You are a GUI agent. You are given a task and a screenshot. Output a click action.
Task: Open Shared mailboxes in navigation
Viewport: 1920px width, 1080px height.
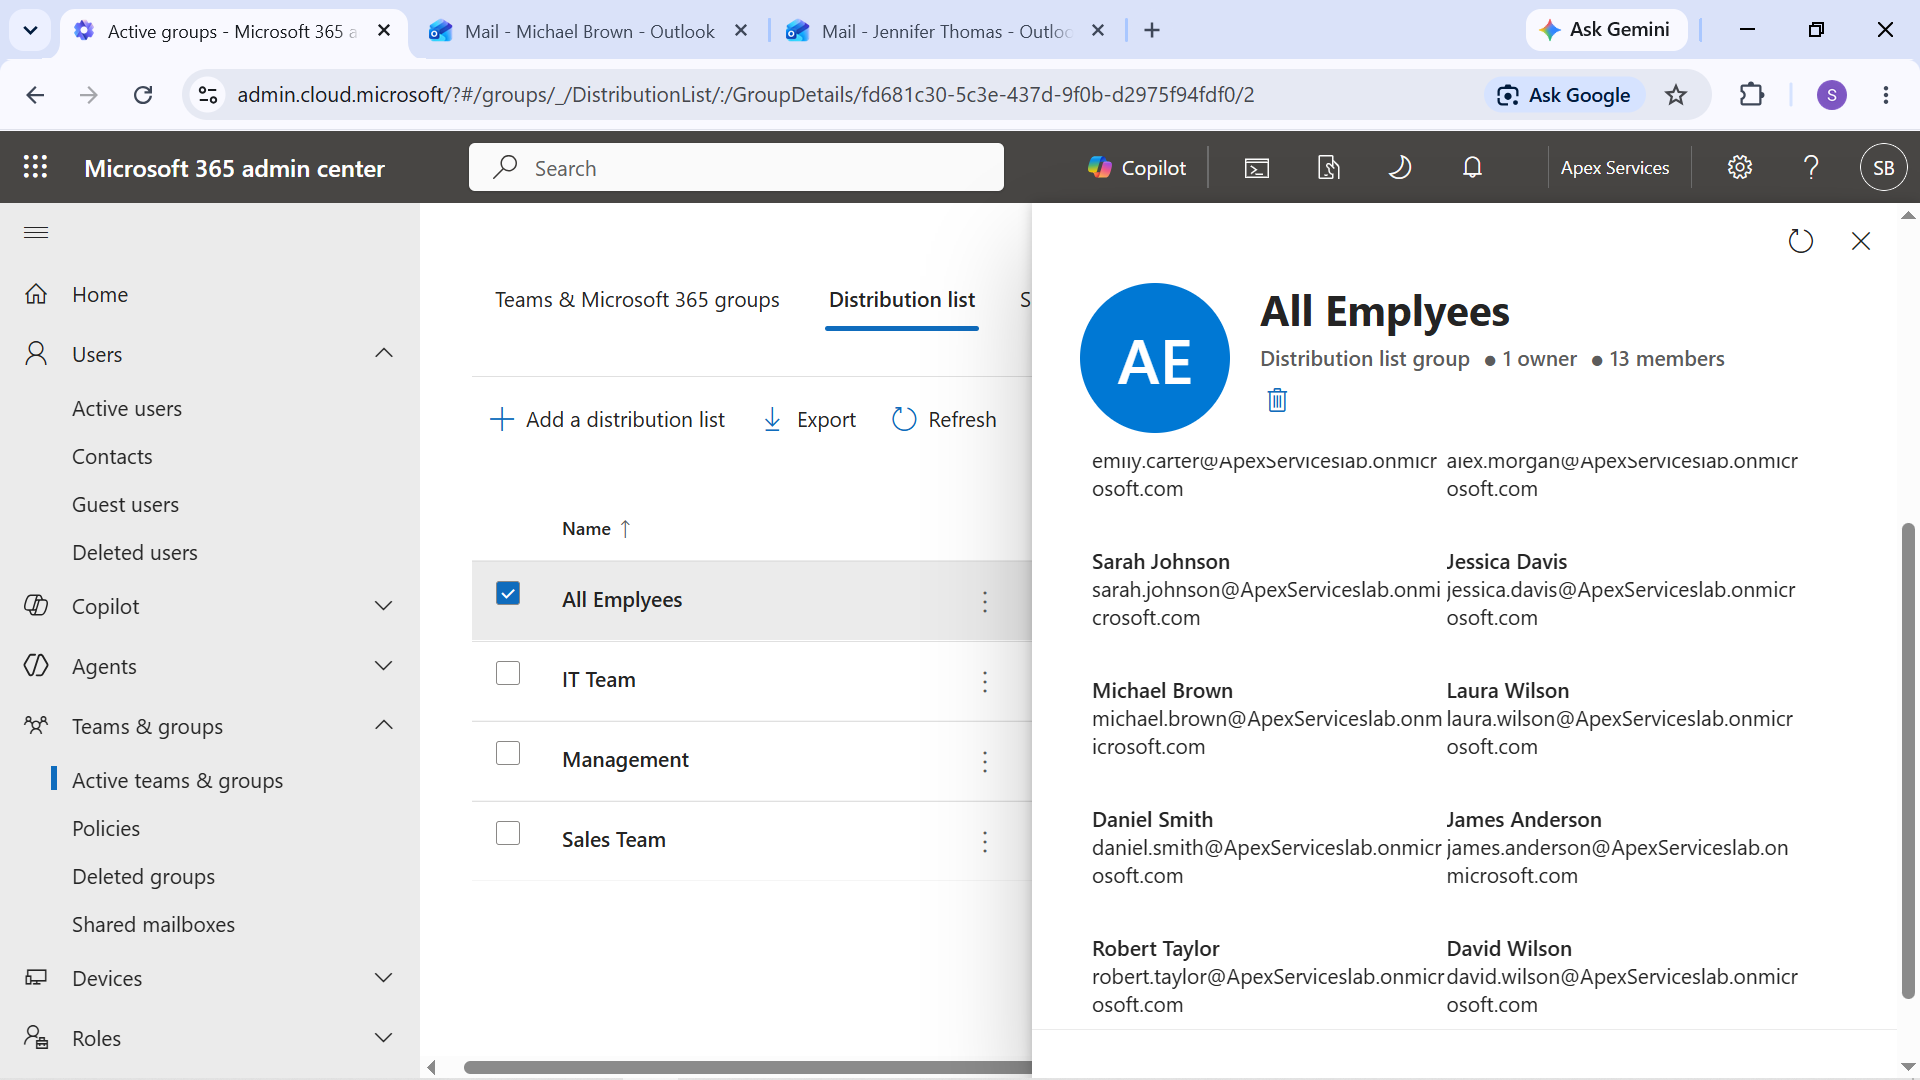point(153,924)
